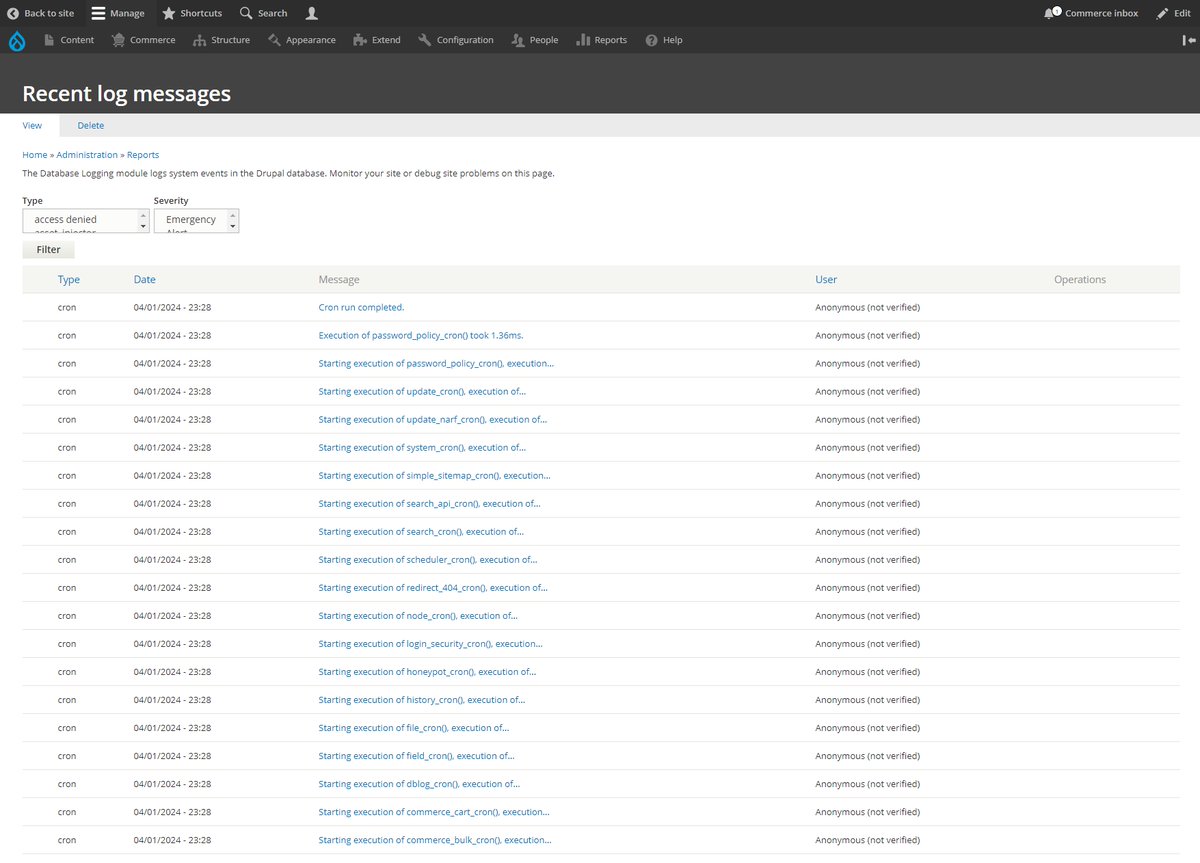Click the Search magnifier icon in toolbar
The image size is (1200, 863).
pyautogui.click(x=246, y=13)
